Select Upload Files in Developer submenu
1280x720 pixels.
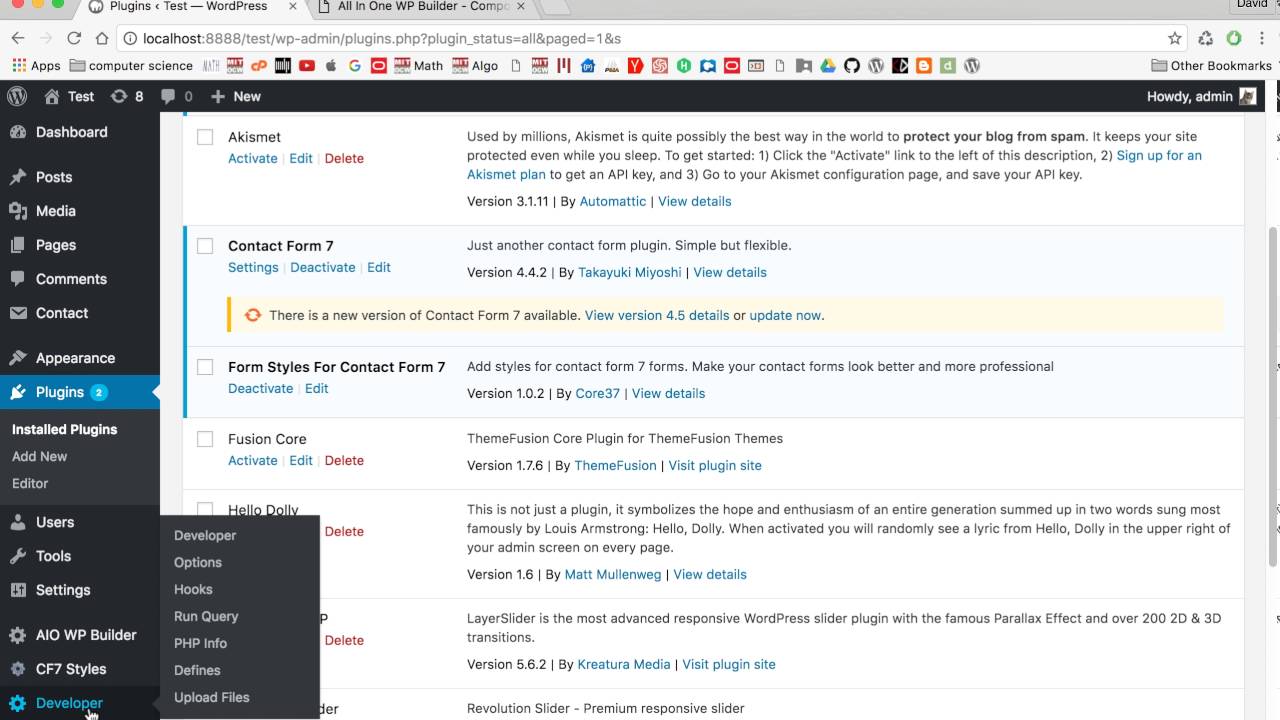coord(212,697)
